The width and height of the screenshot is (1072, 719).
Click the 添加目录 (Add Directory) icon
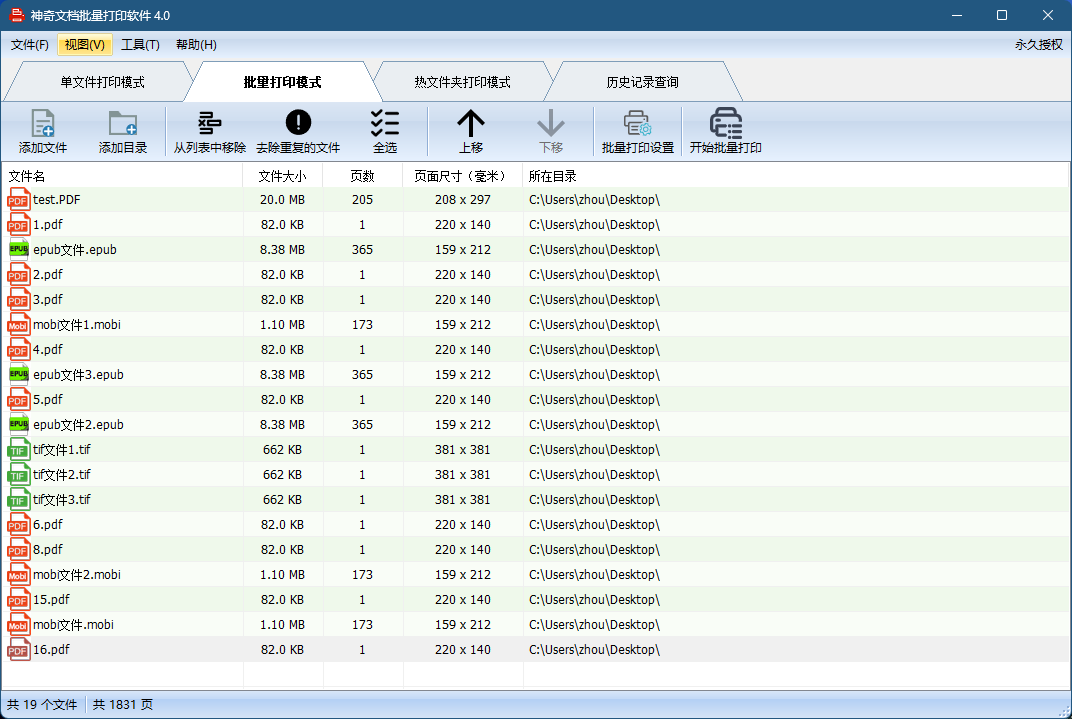pos(123,123)
